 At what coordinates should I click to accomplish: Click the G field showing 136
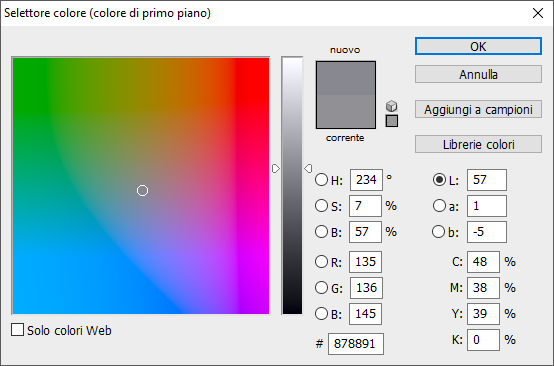tap(366, 288)
